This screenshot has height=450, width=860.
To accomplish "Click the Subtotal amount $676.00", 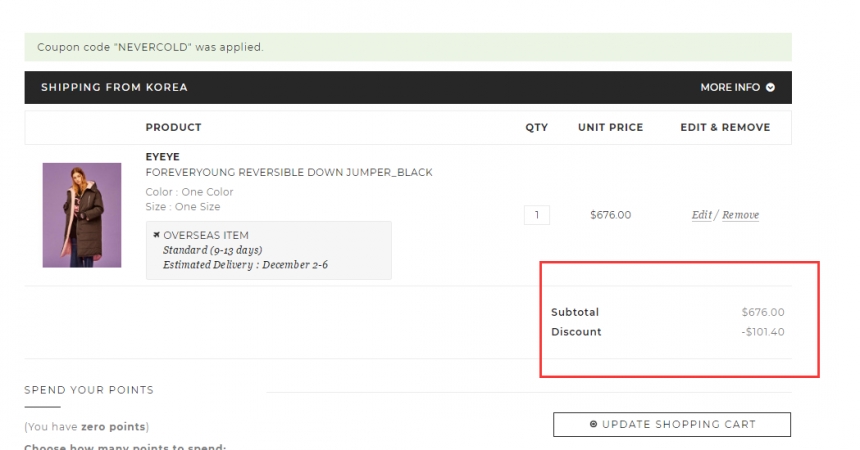I will (763, 312).
